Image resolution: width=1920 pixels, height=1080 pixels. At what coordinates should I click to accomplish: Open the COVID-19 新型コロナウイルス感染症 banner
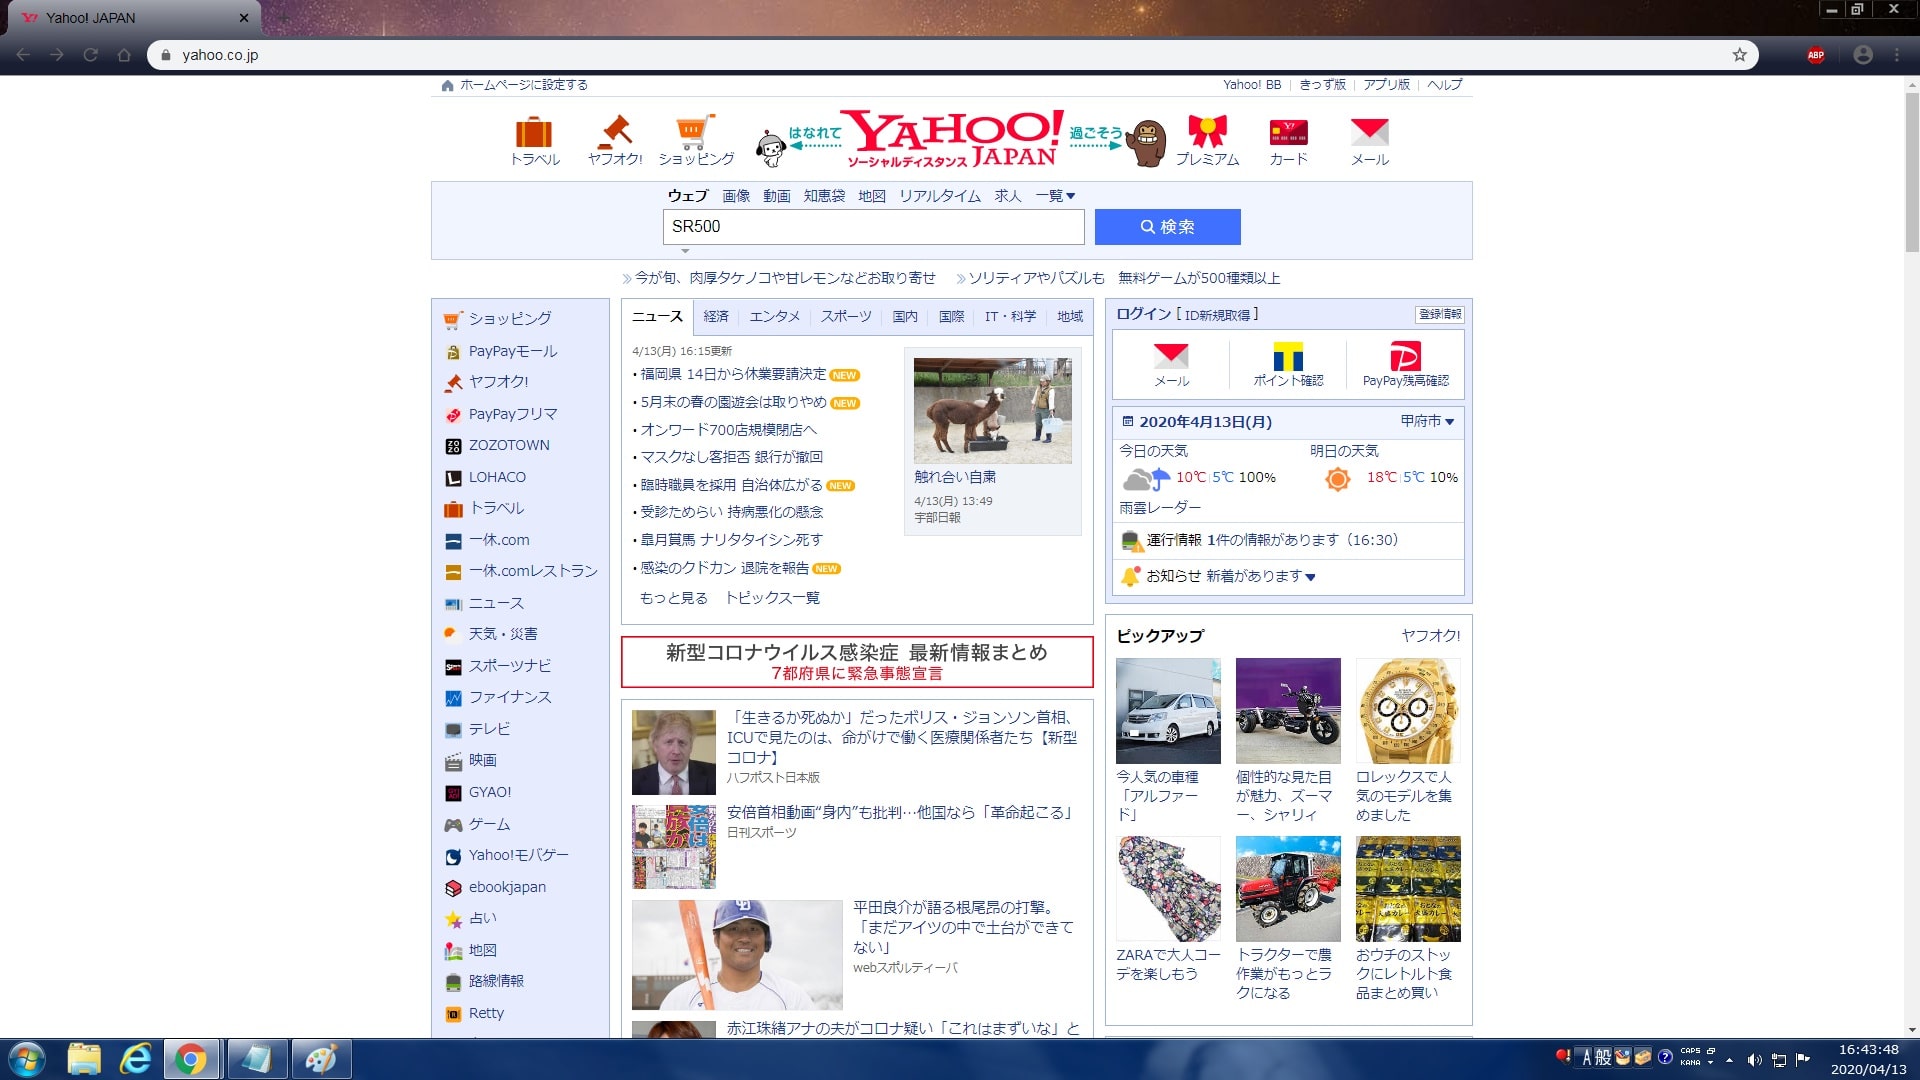click(857, 662)
